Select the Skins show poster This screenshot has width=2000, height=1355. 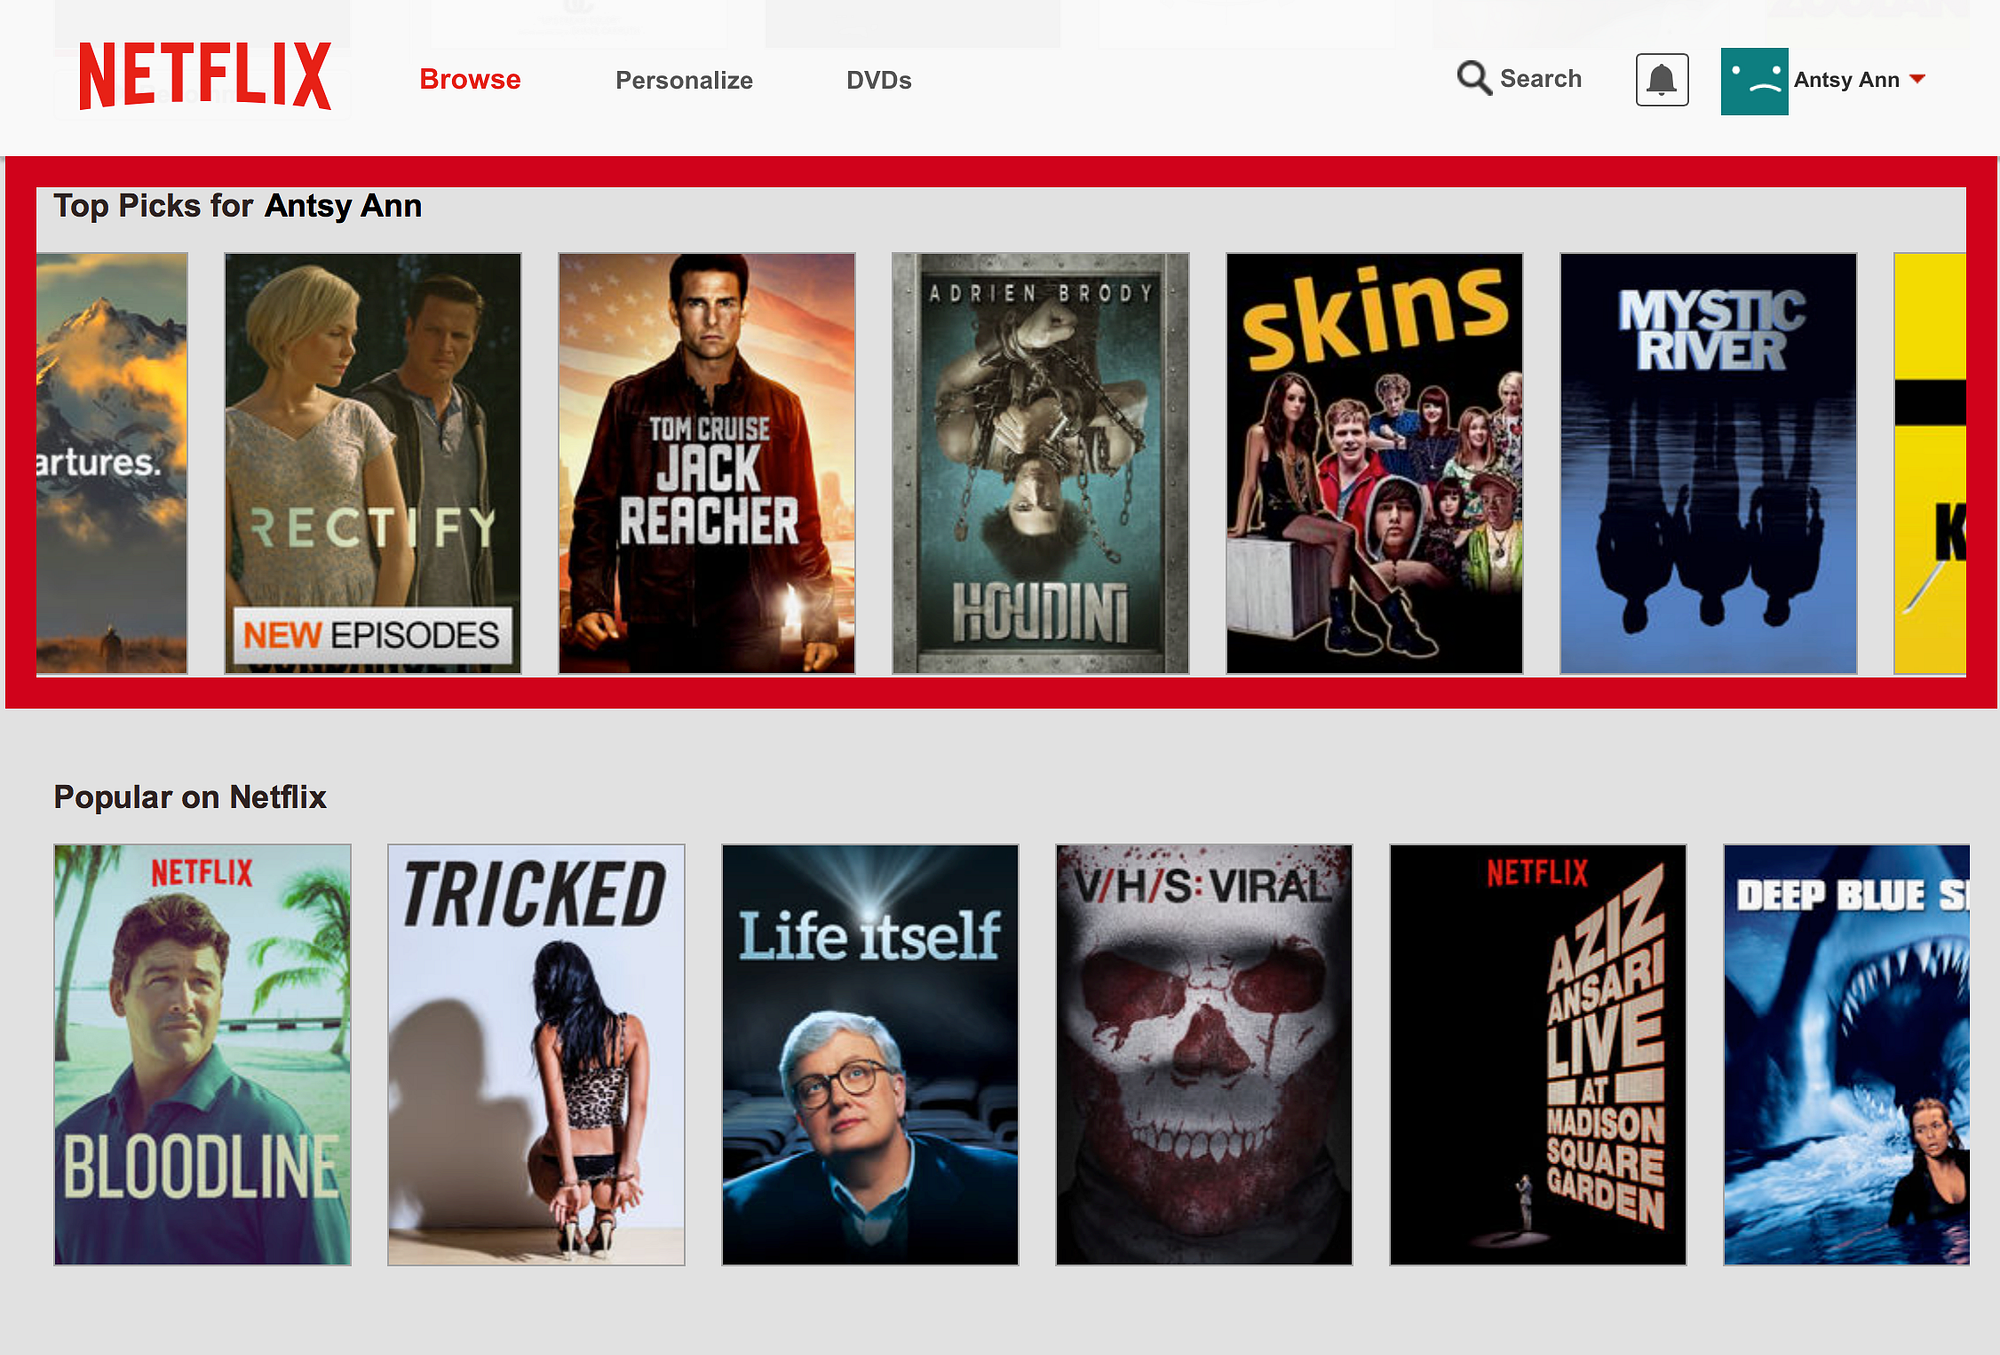(x=1374, y=462)
